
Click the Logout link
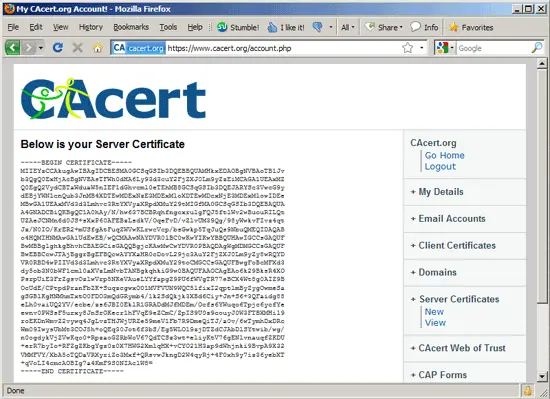(x=440, y=167)
